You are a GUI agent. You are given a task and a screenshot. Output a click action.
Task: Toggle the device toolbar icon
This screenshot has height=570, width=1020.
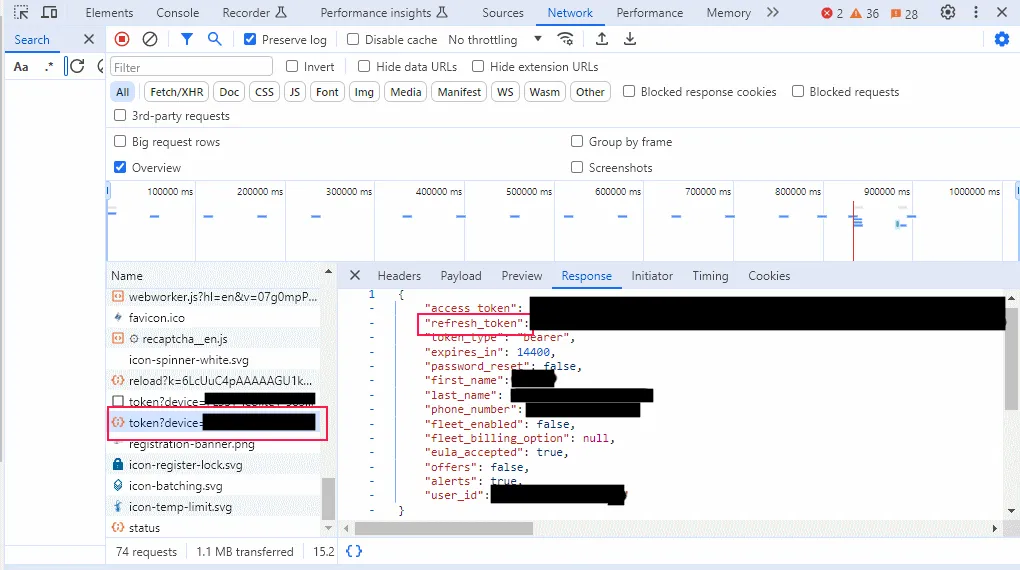pyautogui.click(x=49, y=12)
